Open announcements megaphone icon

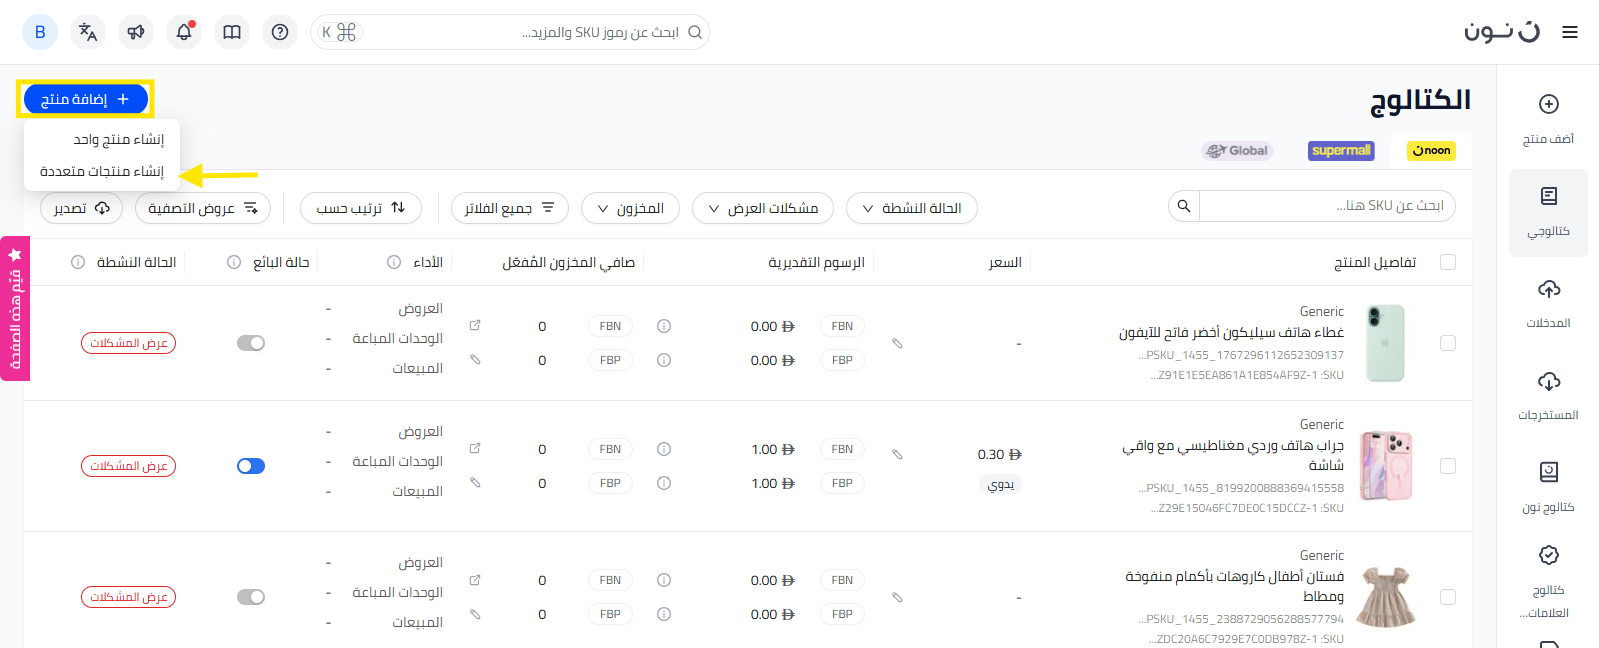[x=136, y=32]
